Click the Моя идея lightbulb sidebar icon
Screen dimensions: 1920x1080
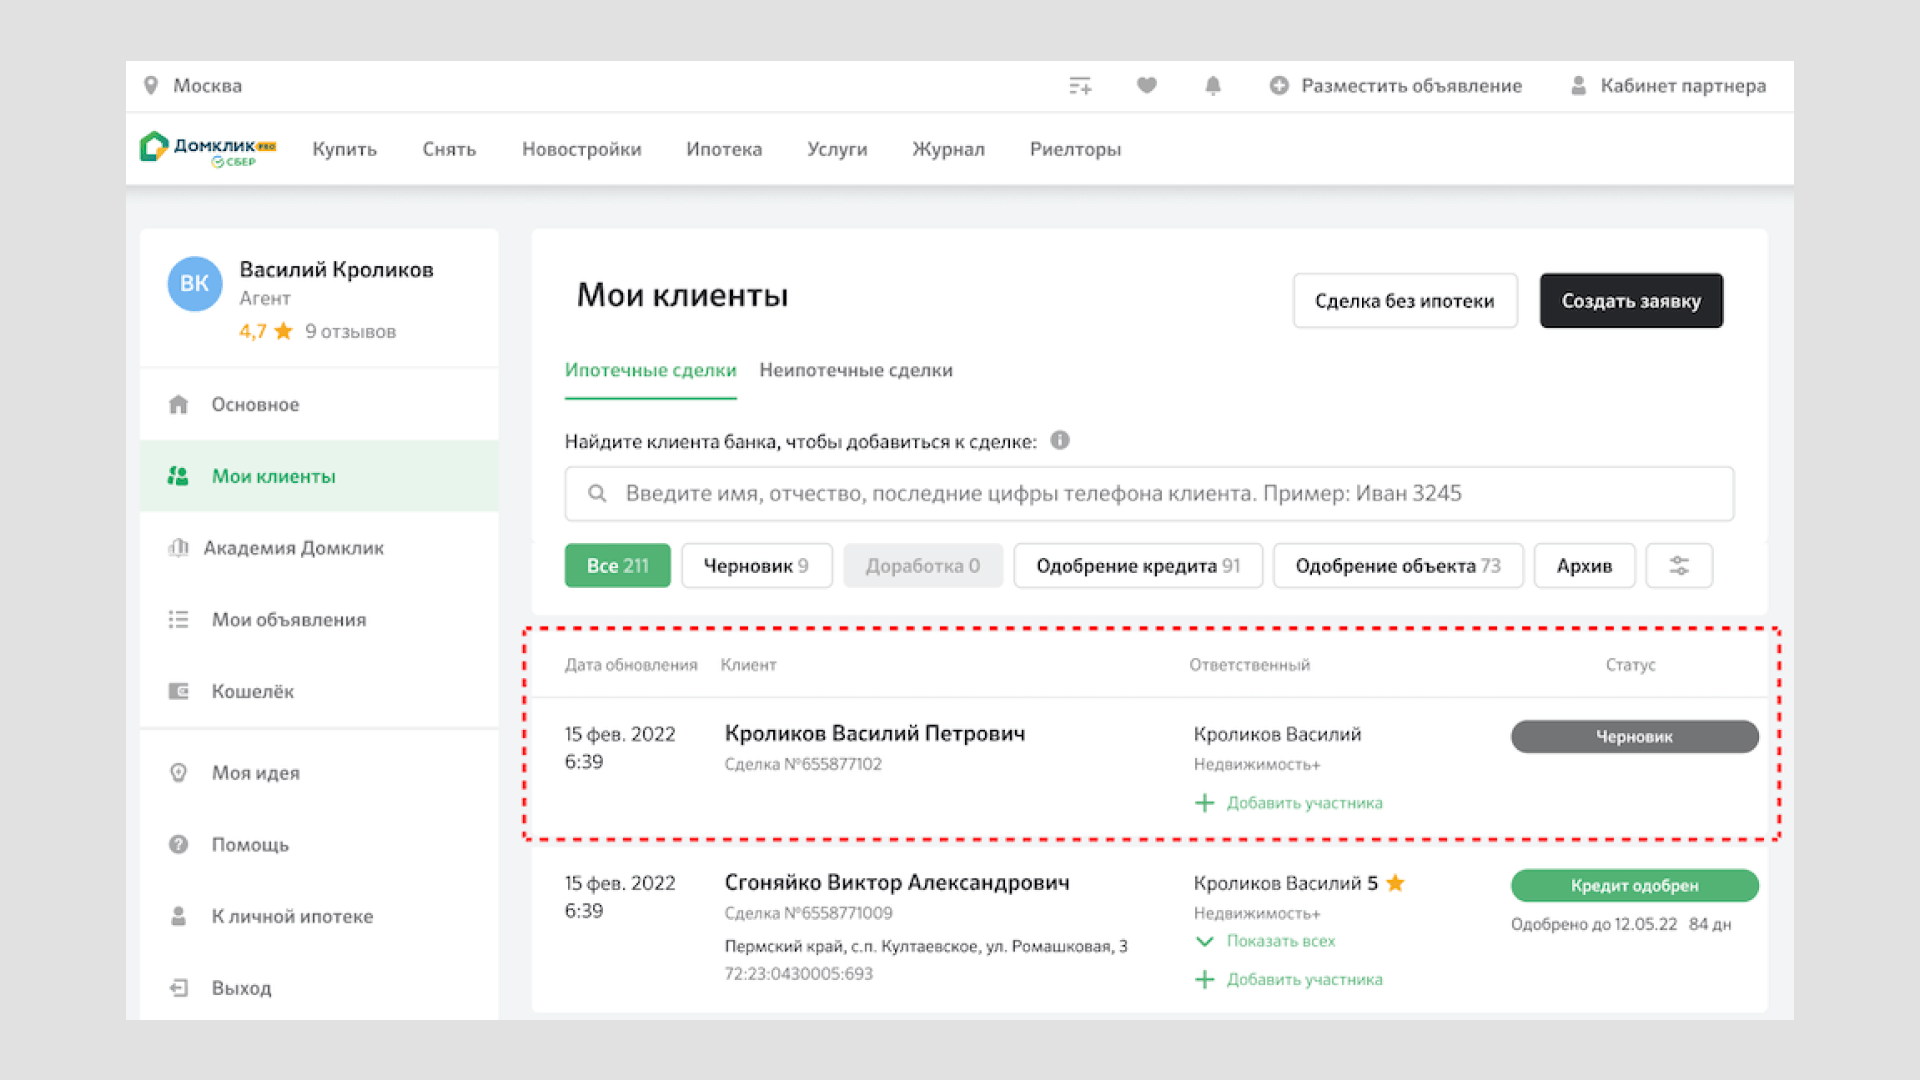(x=178, y=771)
